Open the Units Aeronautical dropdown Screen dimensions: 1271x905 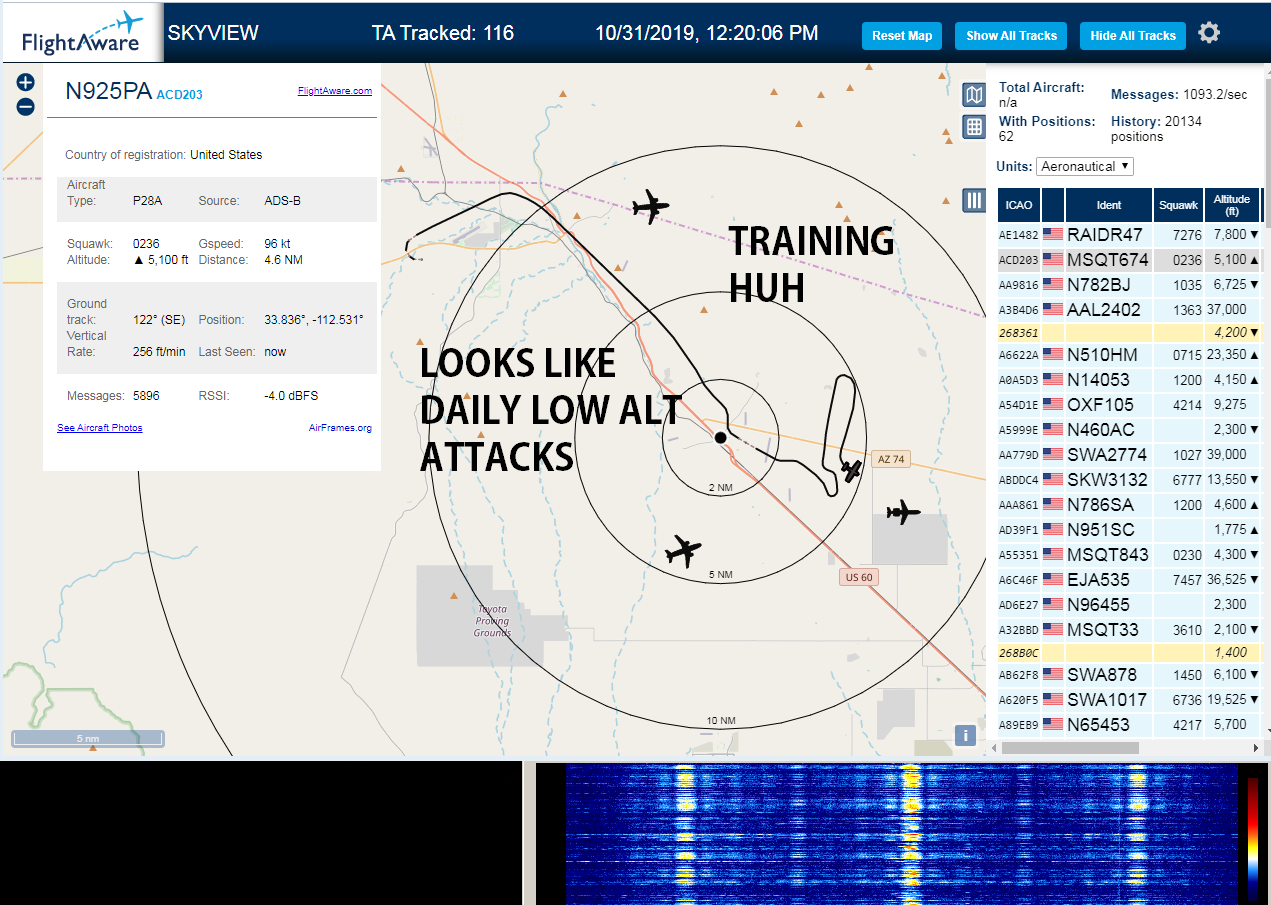(x=1085, y=166)
